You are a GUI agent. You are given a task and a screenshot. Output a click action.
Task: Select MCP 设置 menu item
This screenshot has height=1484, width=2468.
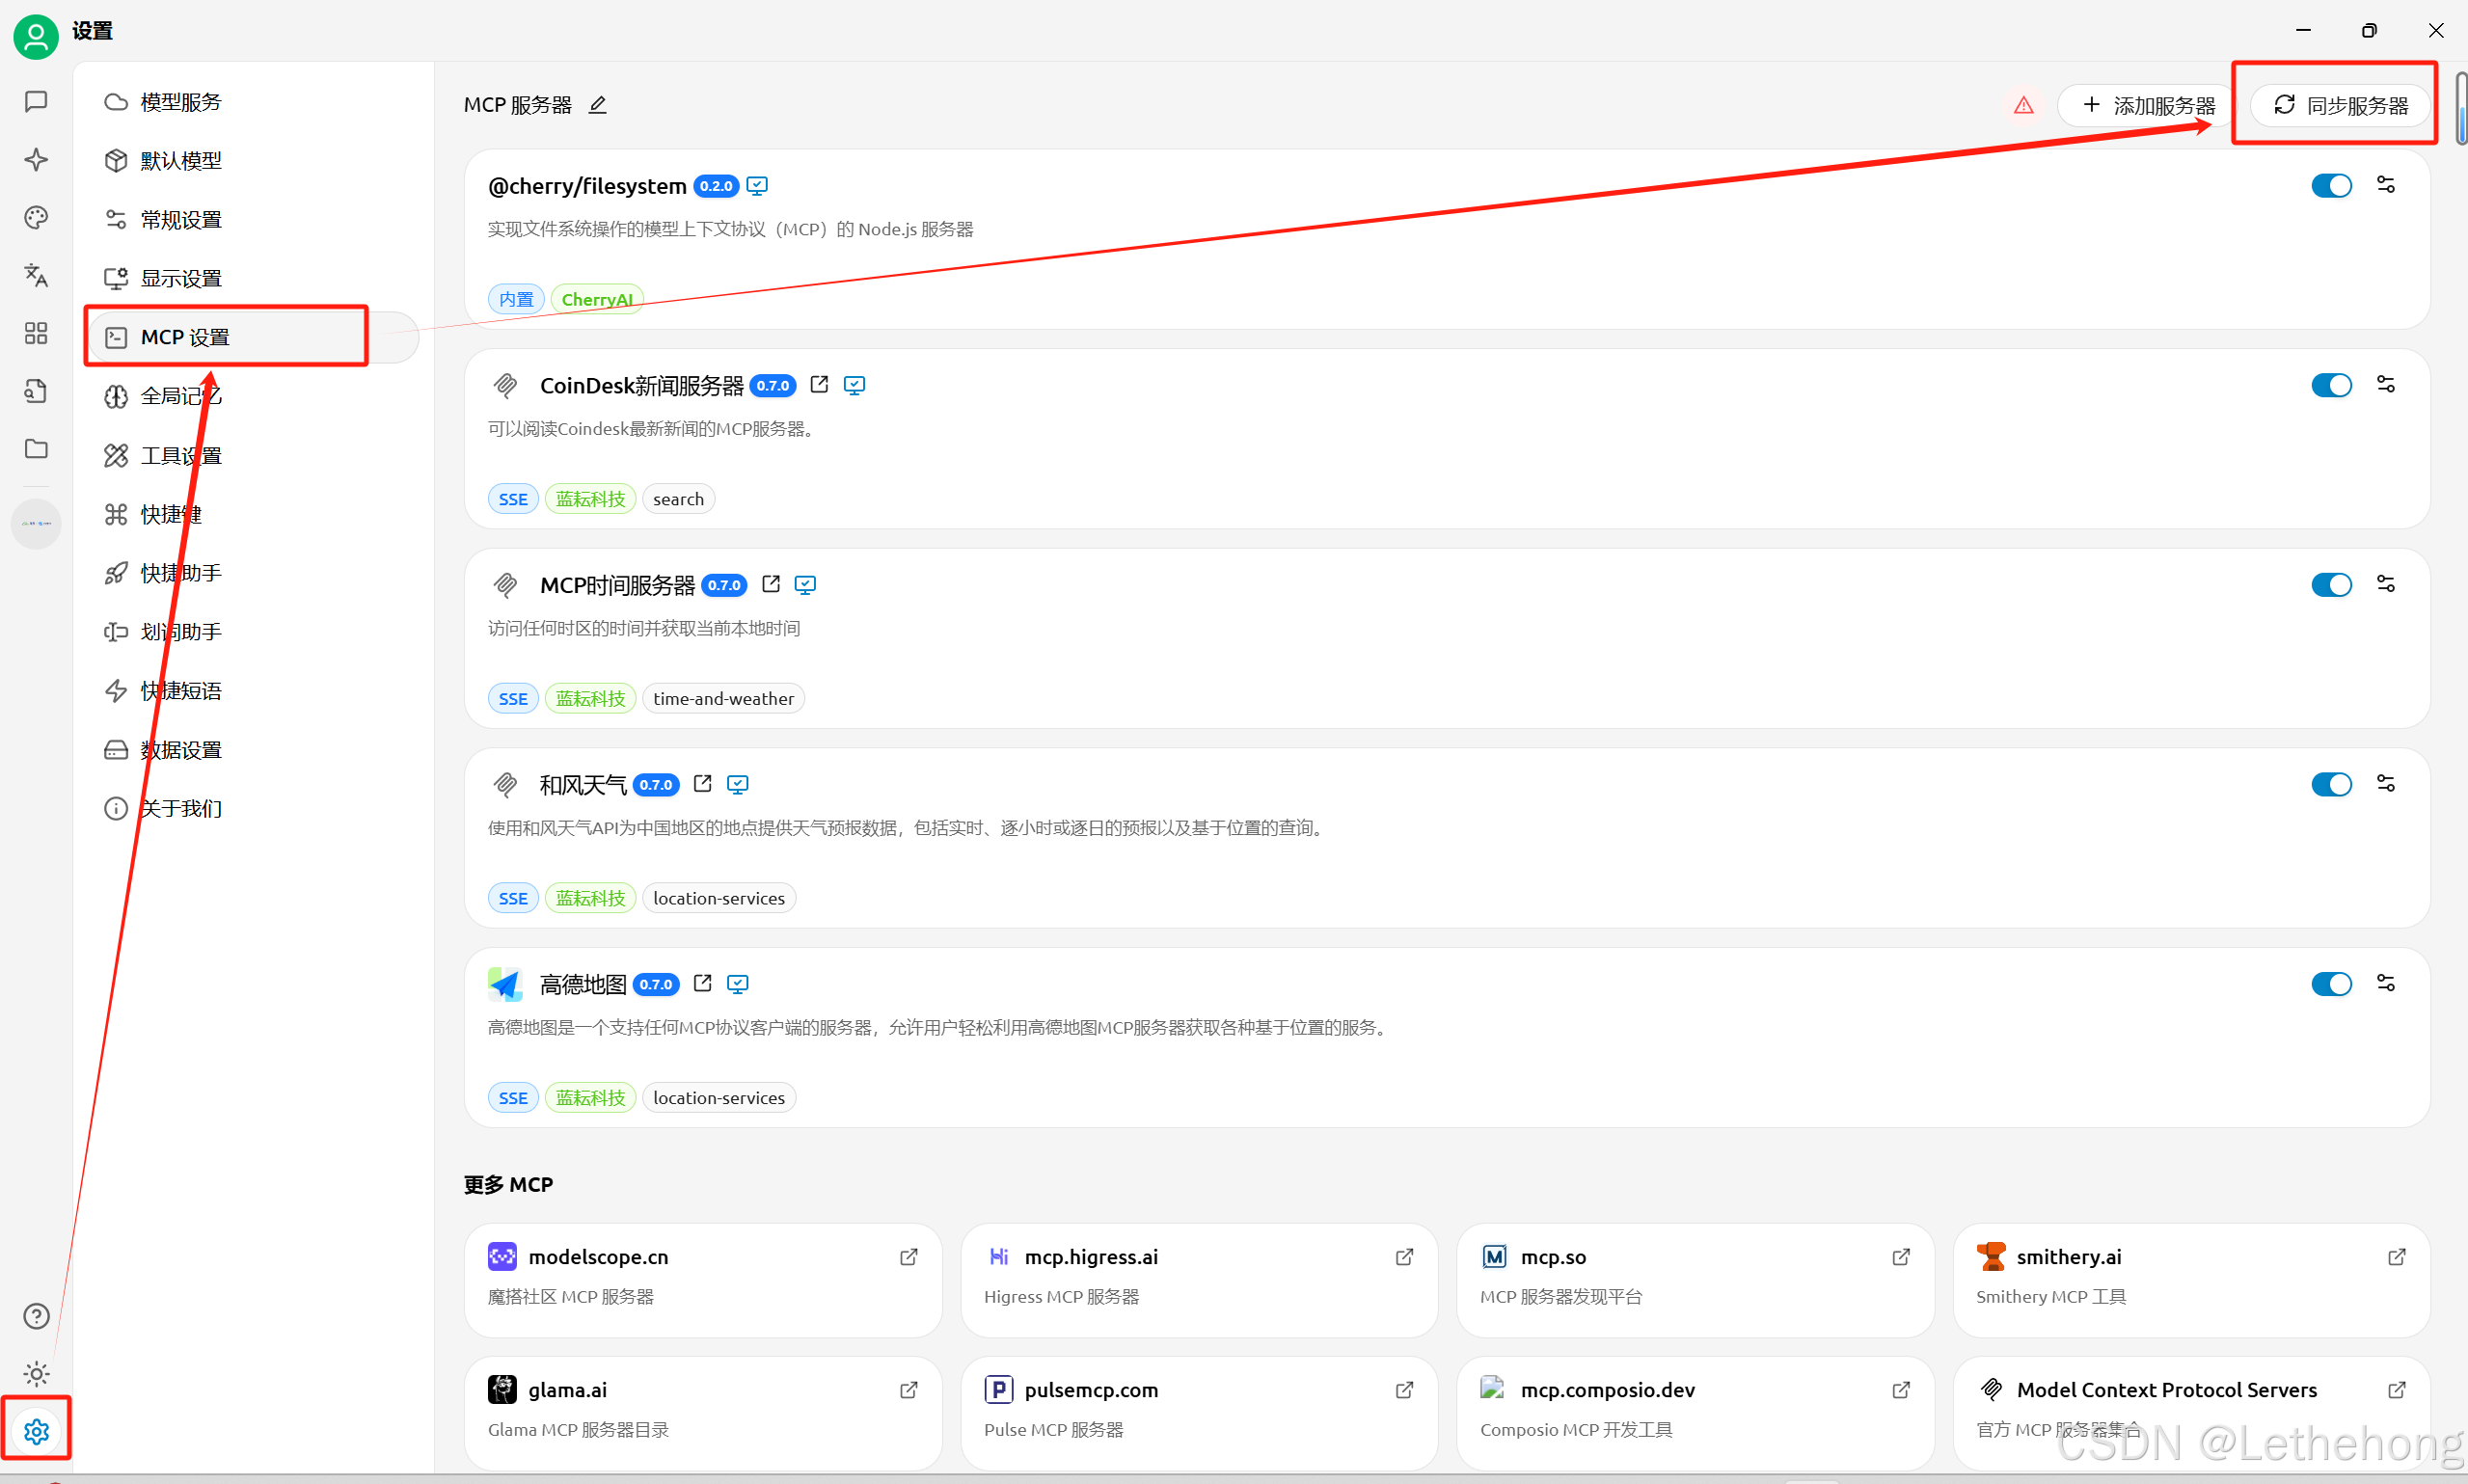point(253,337)
